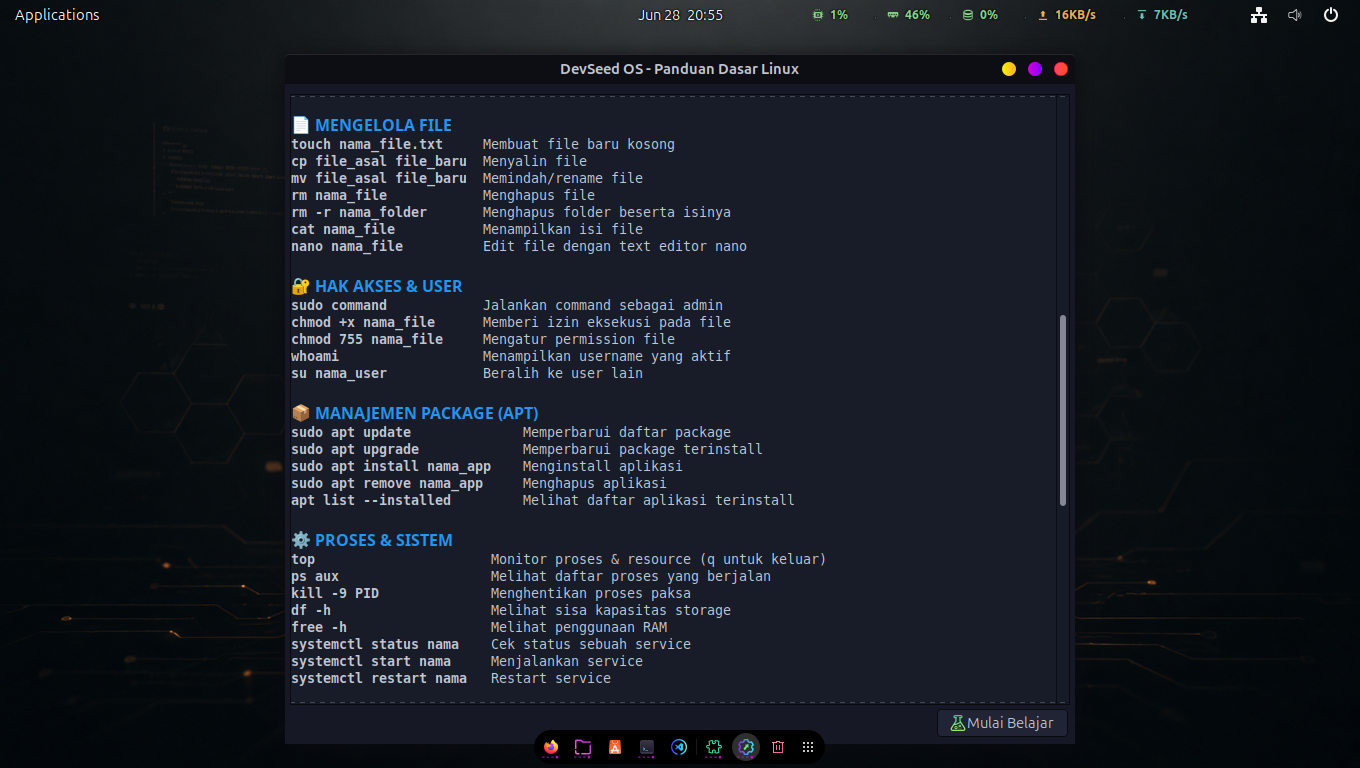Click the CPU usage 1% indicator

(x=830, y=15)
